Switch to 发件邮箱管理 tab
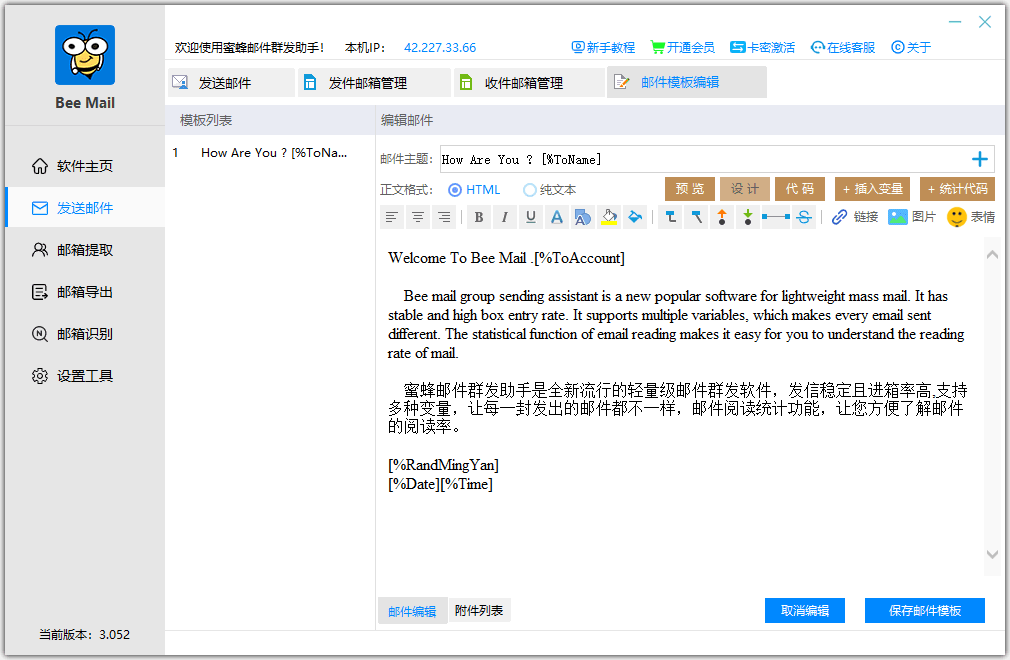The width and height of the screenshot is (1010, 660). point(374,82)
